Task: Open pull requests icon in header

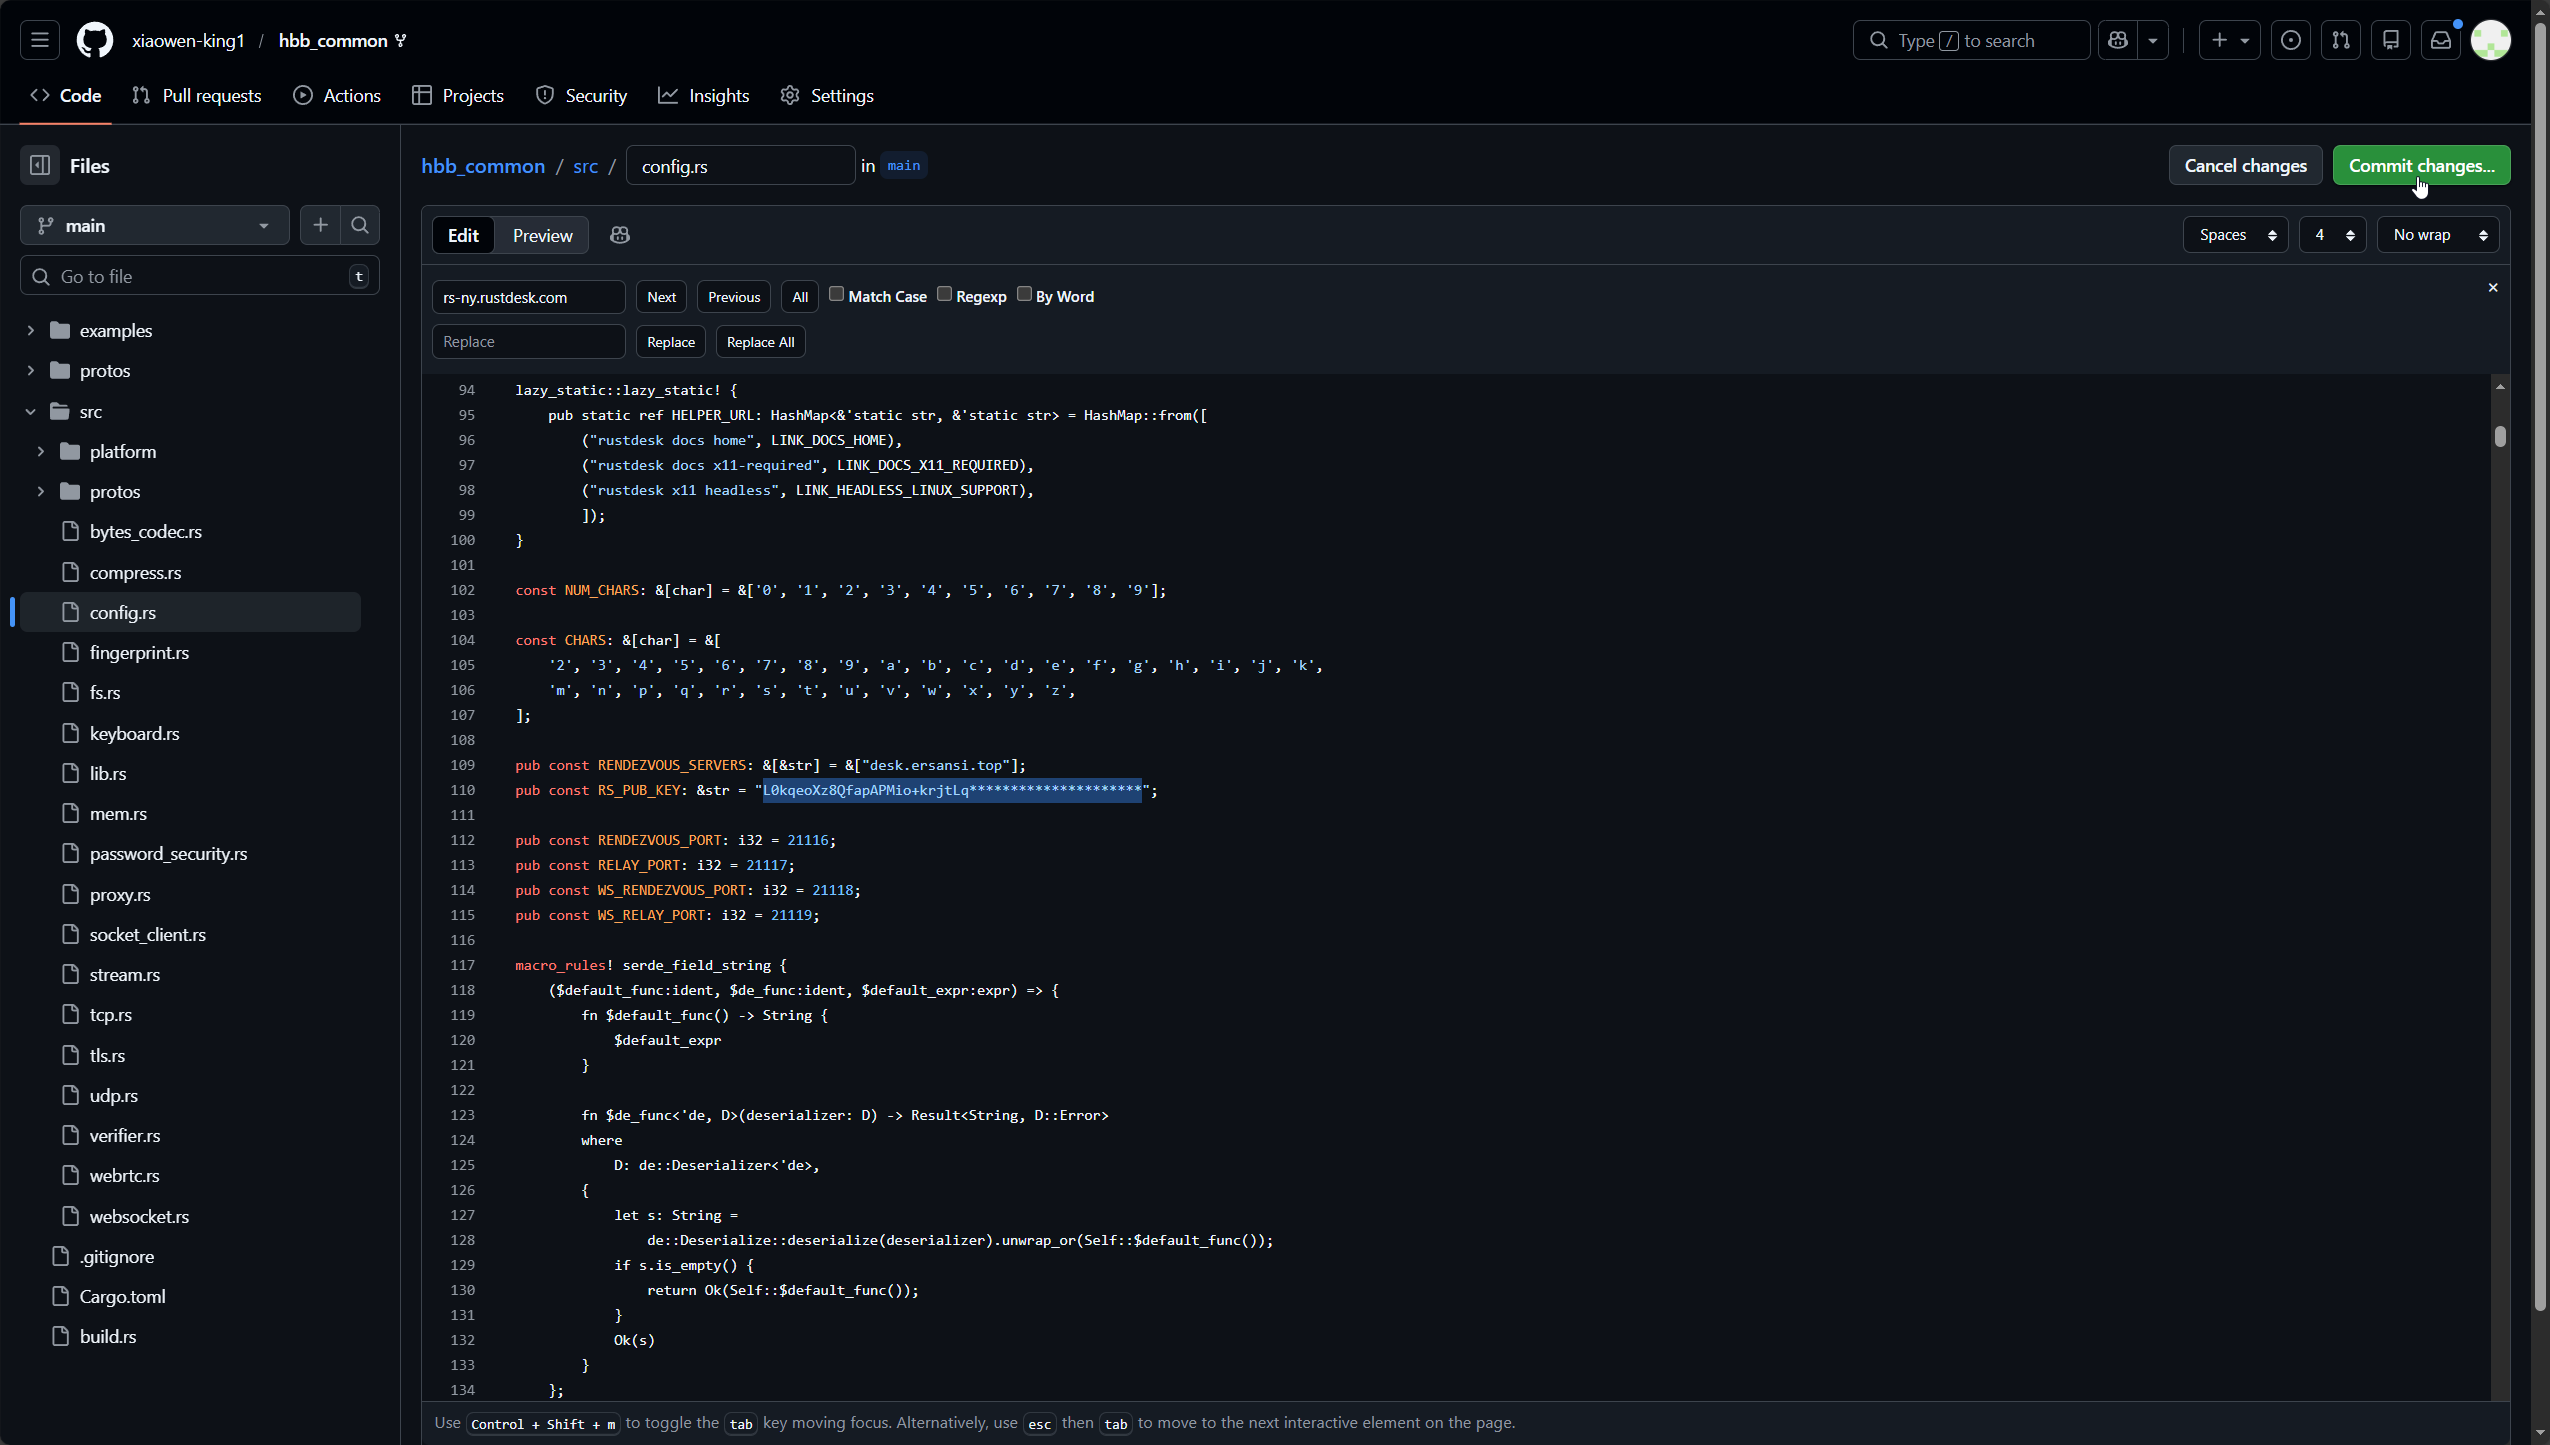Action: [2341, 40]
